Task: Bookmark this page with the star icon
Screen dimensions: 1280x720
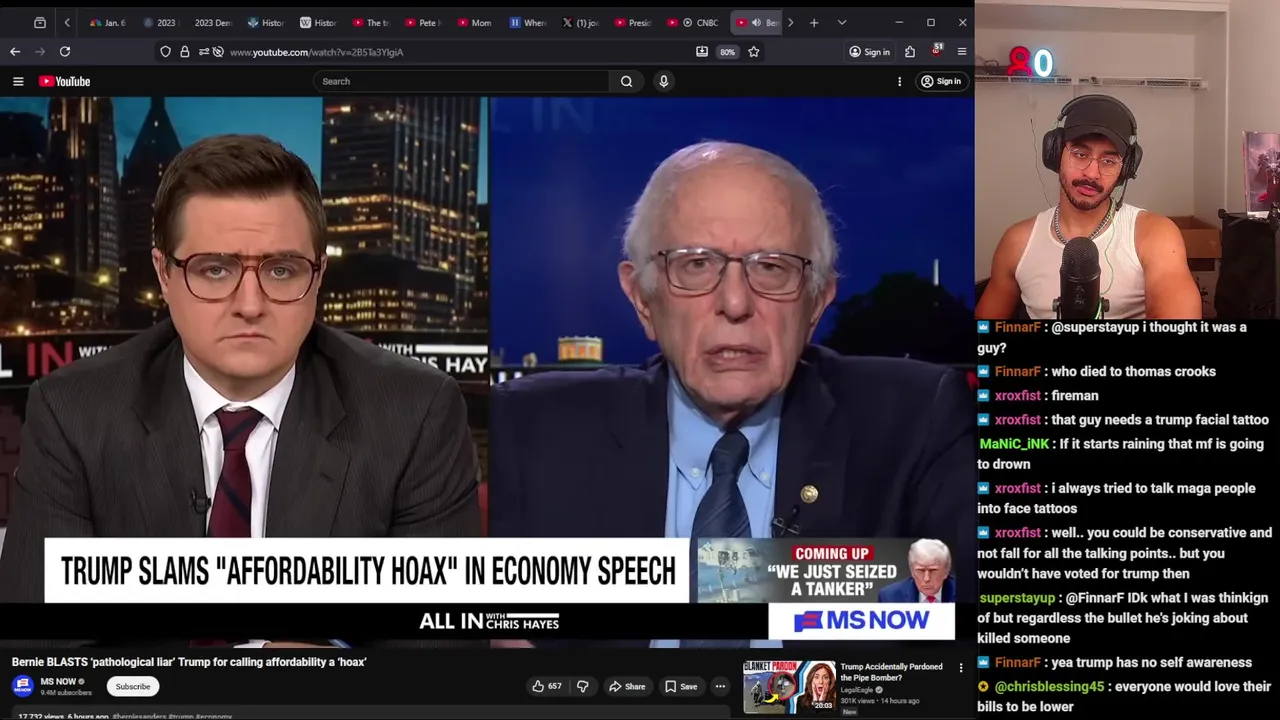Action: point(754,52)
